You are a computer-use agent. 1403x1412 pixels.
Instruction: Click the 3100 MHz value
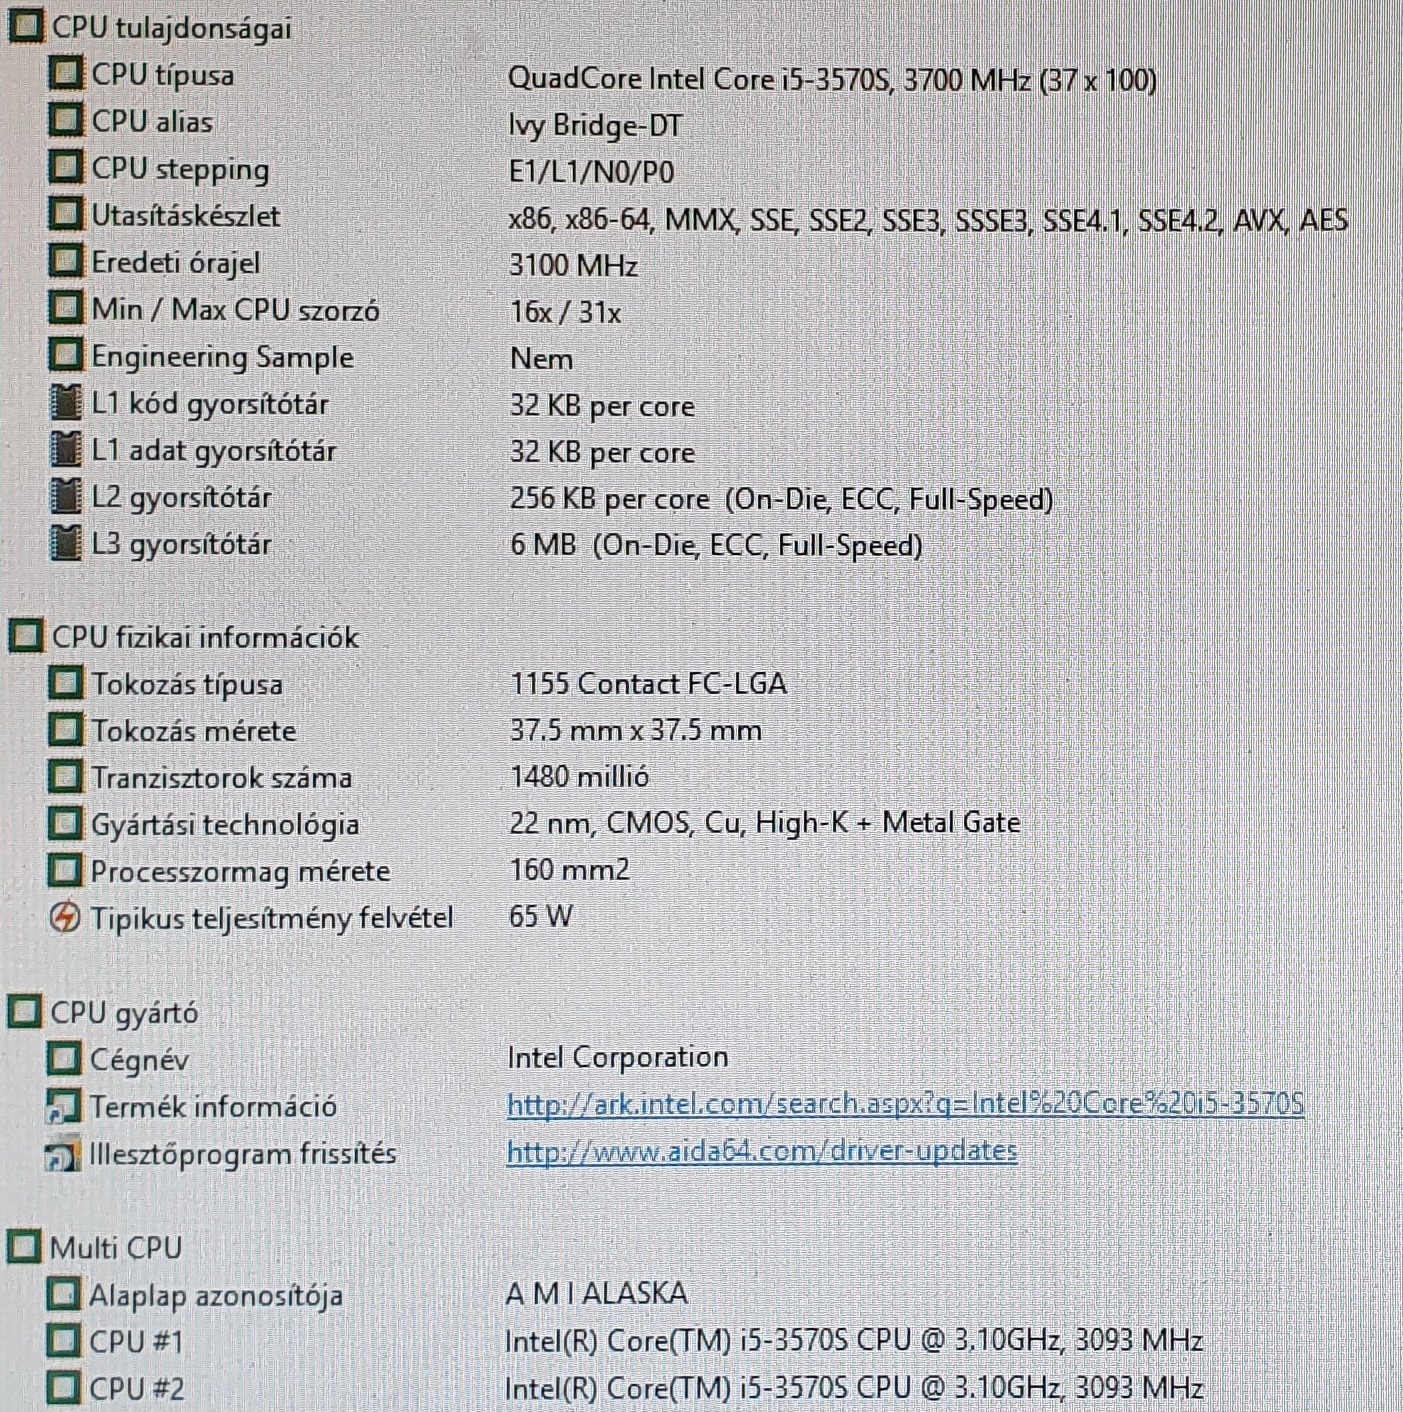click(573, 265)
